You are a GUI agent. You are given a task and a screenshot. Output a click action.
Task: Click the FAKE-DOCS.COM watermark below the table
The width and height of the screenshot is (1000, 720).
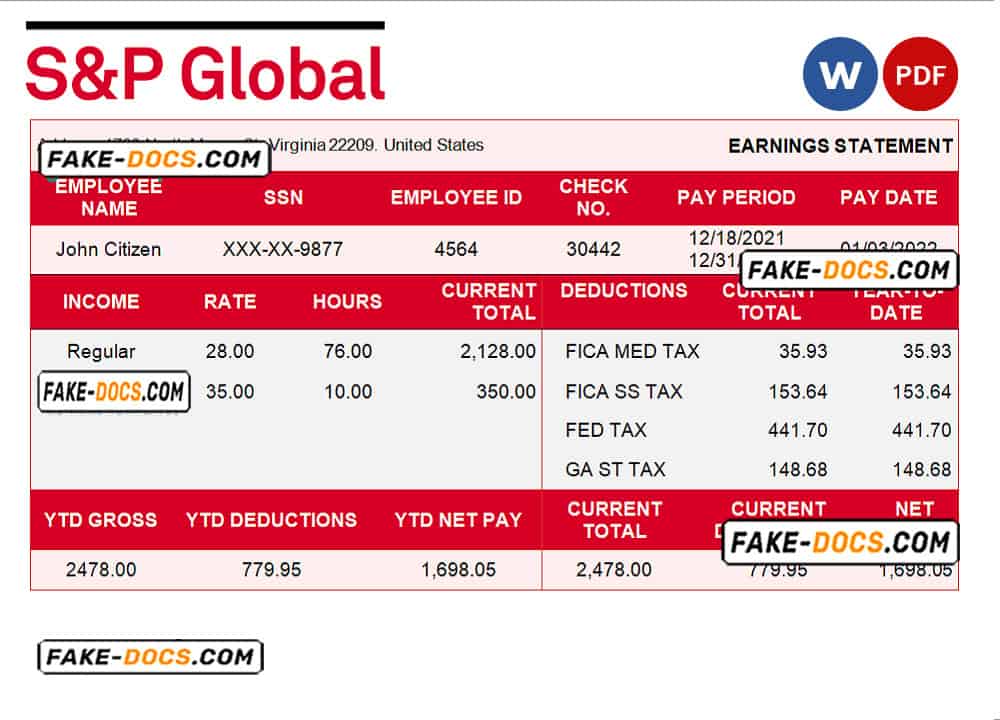click(x=151, y=657)
